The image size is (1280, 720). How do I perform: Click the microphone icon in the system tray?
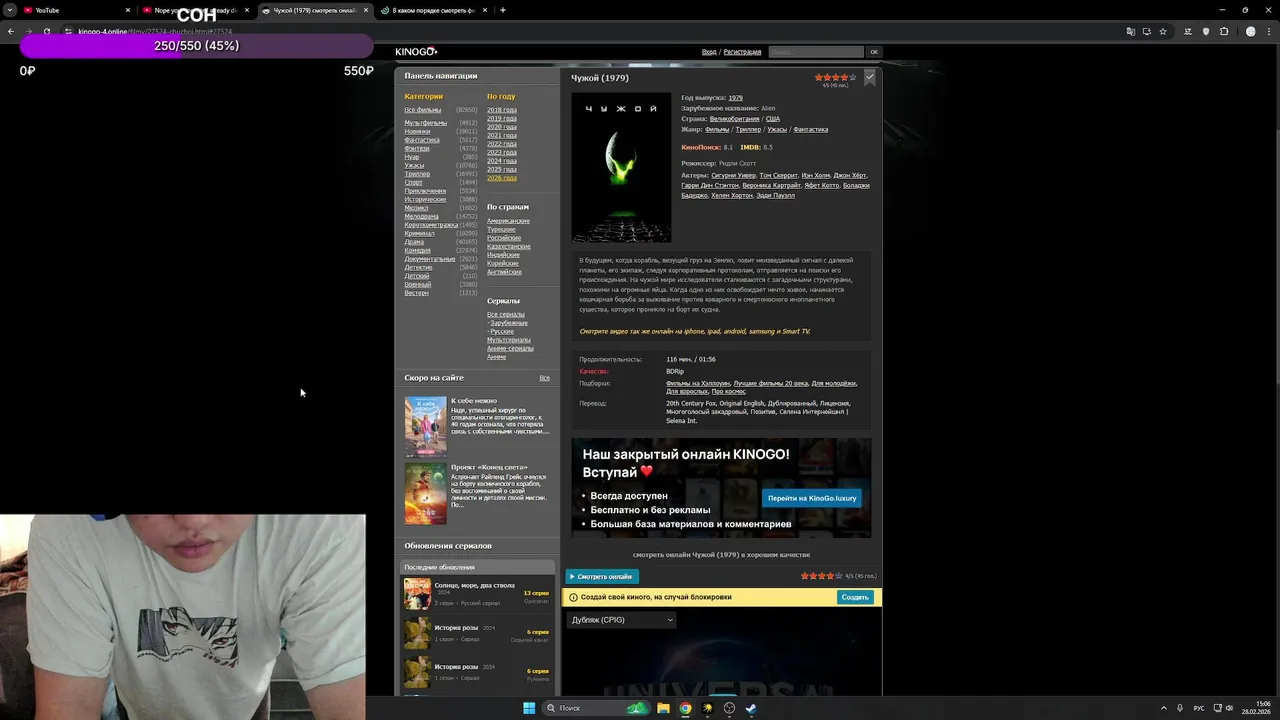tap(1180, 708)
